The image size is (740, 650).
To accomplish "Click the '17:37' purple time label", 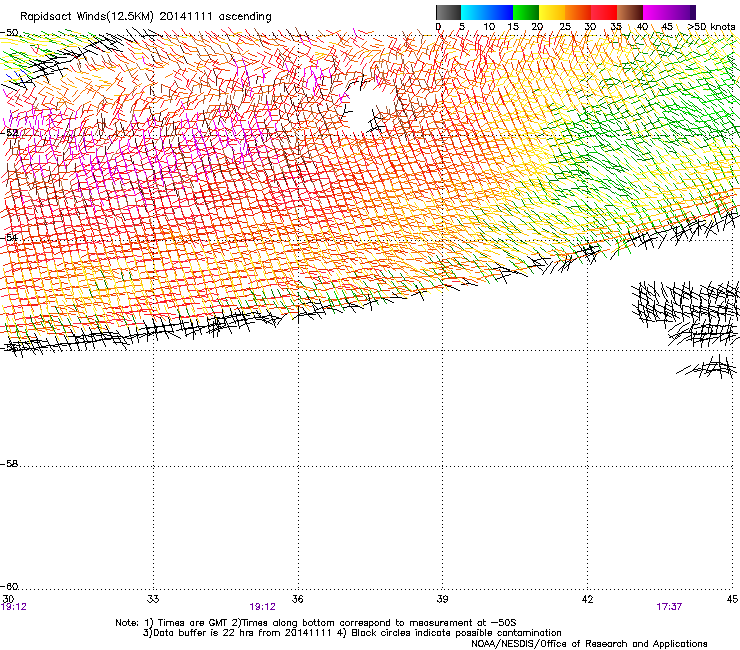I will (x=669, y=607).
